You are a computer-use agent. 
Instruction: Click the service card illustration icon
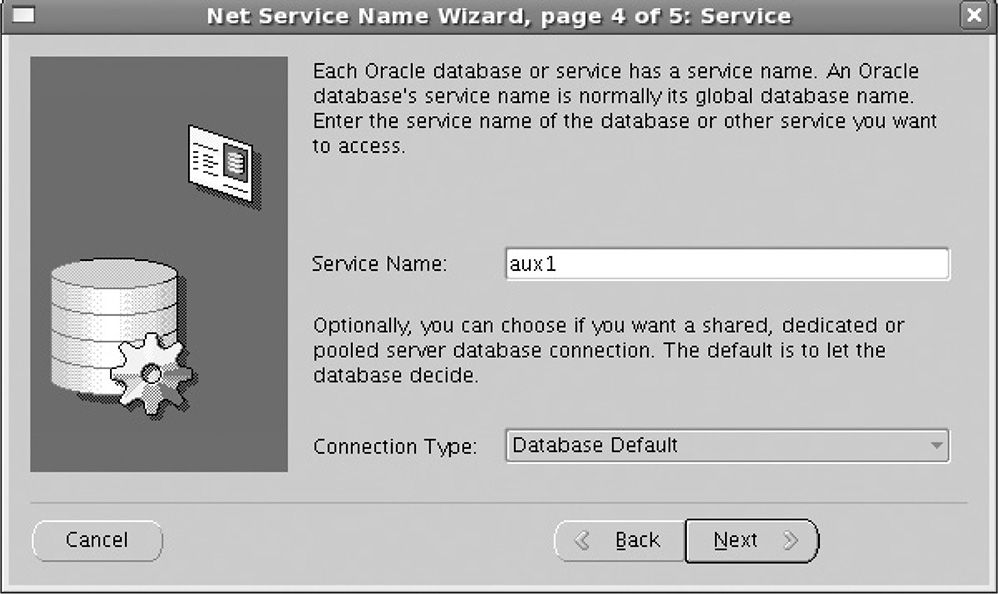225,166
